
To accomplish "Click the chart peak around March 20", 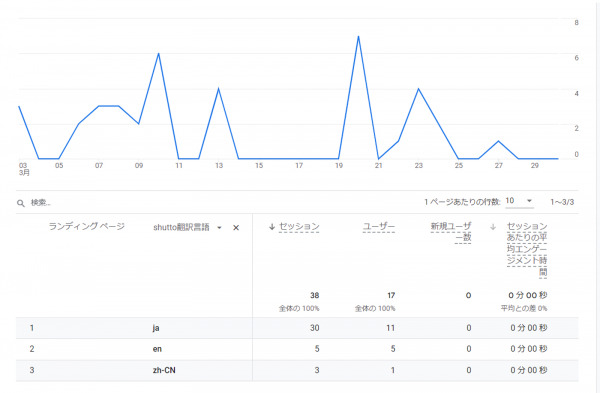I will click(358, 36).
